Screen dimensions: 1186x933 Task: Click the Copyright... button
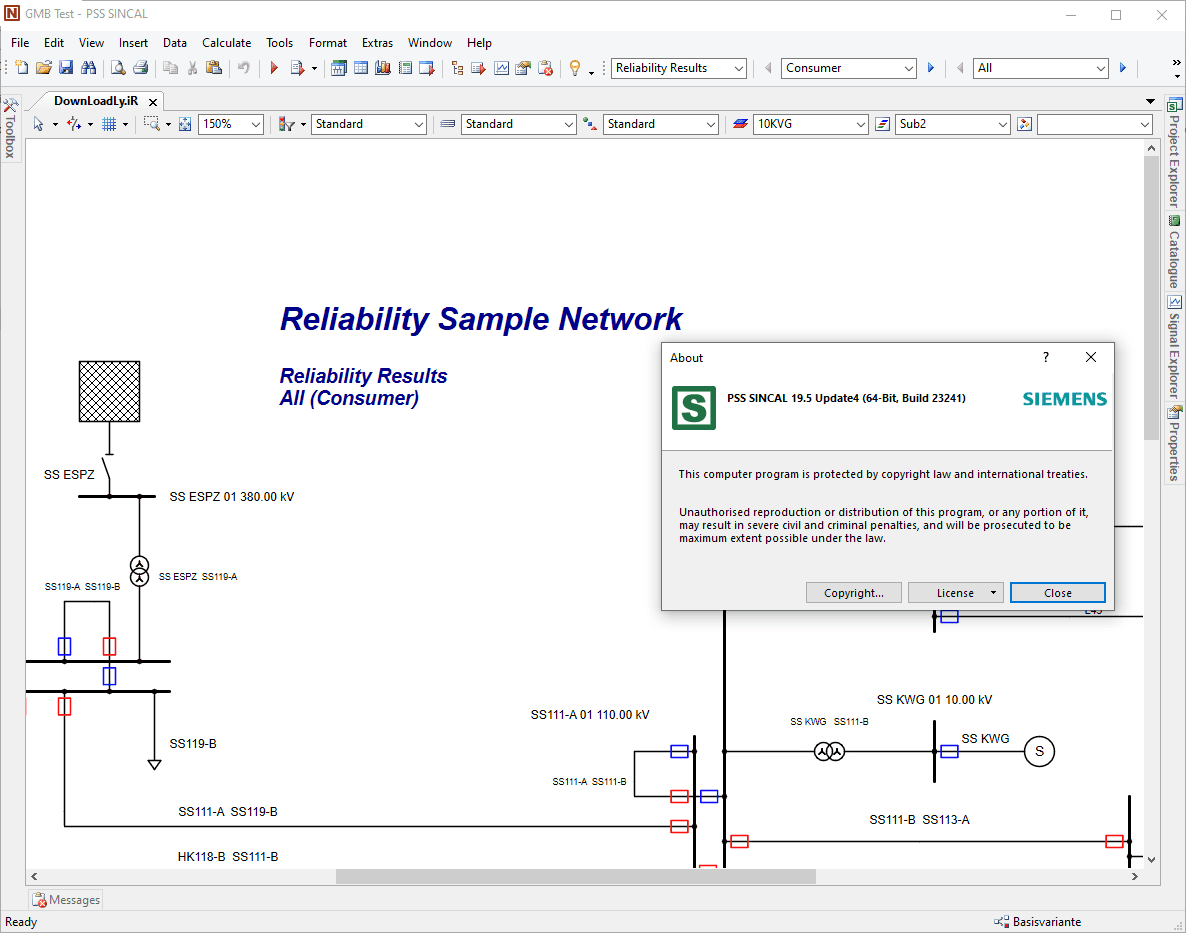coord(853,593)
